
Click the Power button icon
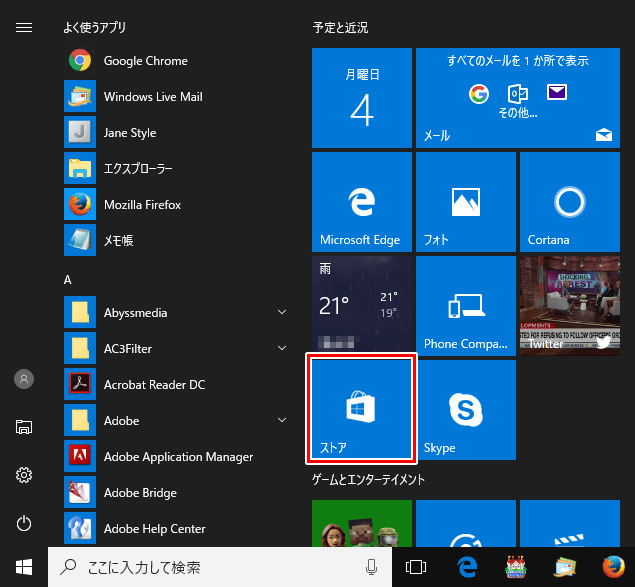(24, 523)
